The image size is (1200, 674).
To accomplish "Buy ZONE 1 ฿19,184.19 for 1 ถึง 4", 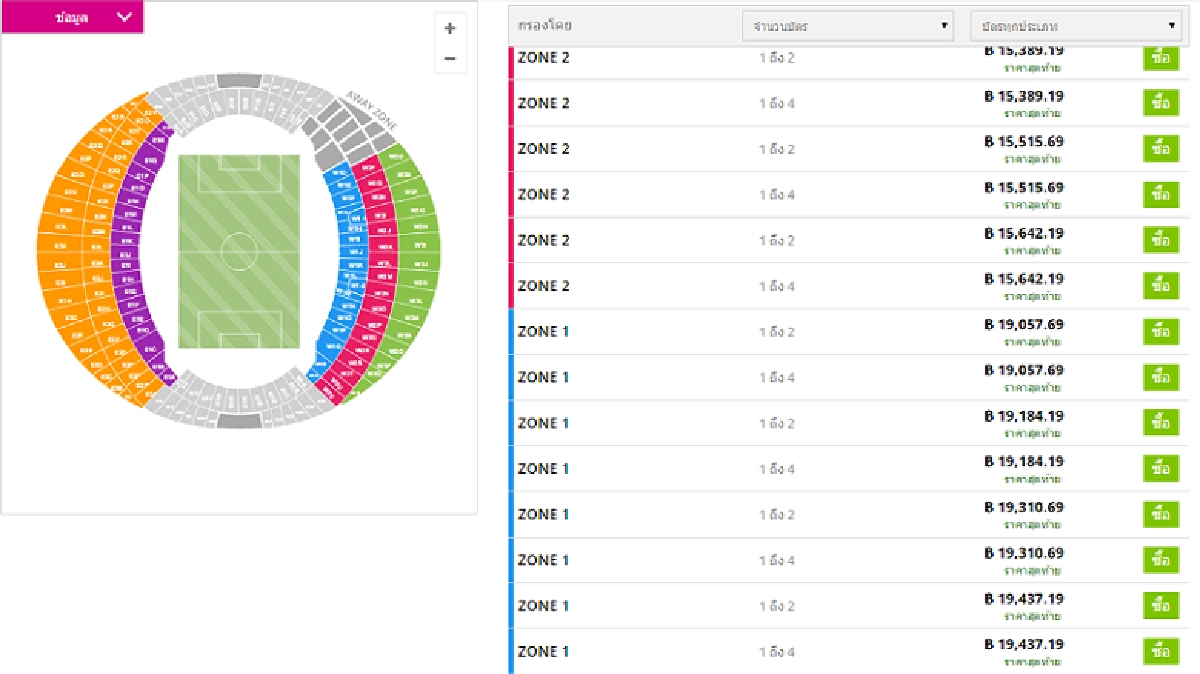I will pyautogui.click(x=1160, y=469).
